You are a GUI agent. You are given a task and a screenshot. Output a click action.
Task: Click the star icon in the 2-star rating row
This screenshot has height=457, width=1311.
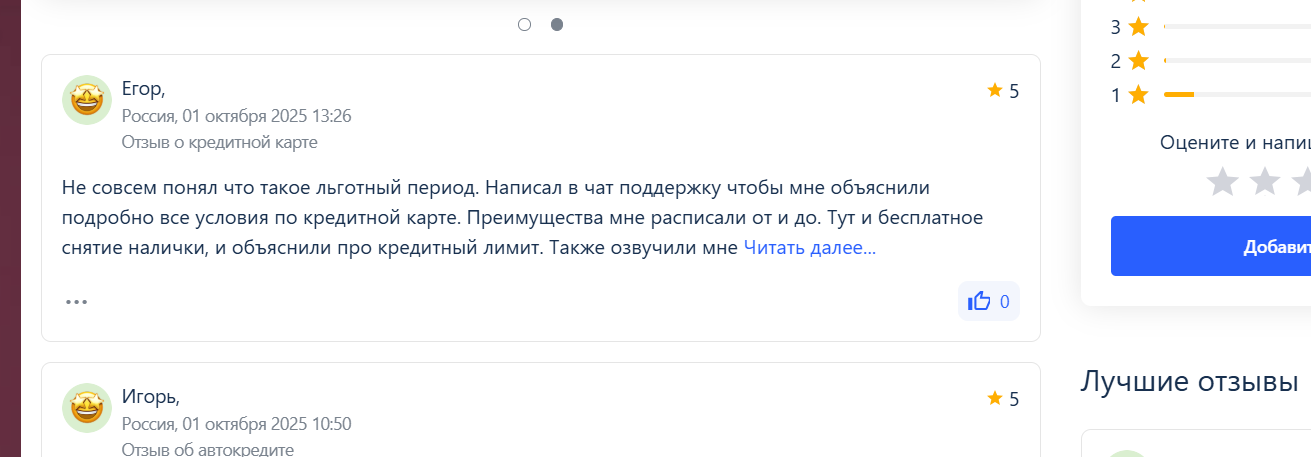1138,61
